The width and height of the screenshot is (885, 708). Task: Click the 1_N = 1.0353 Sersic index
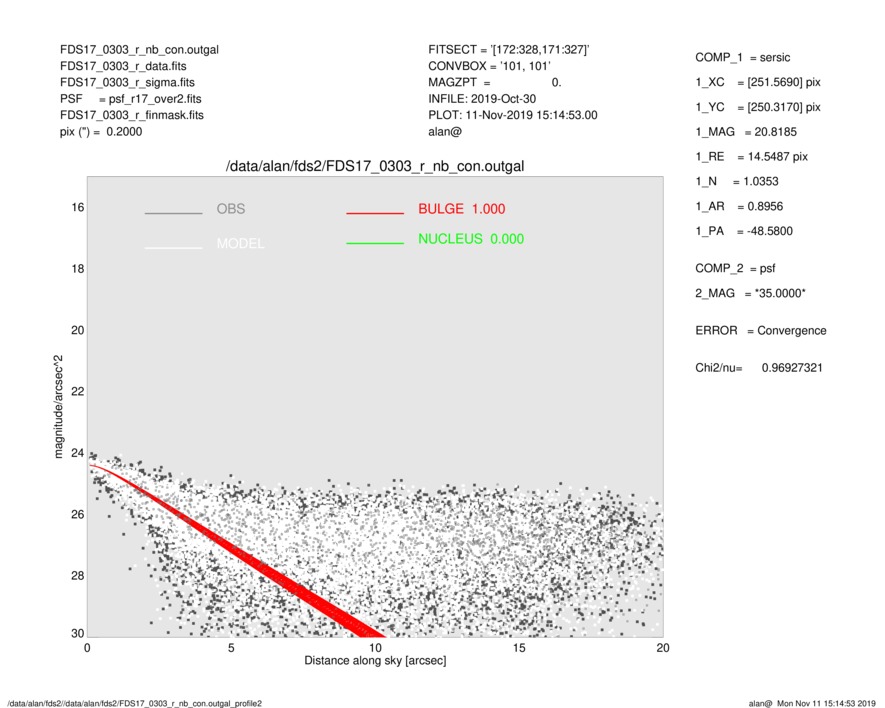(737, 182)
